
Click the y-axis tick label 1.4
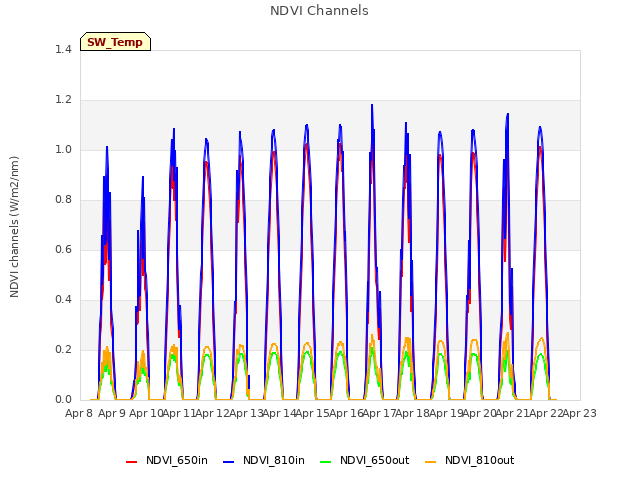63,49
